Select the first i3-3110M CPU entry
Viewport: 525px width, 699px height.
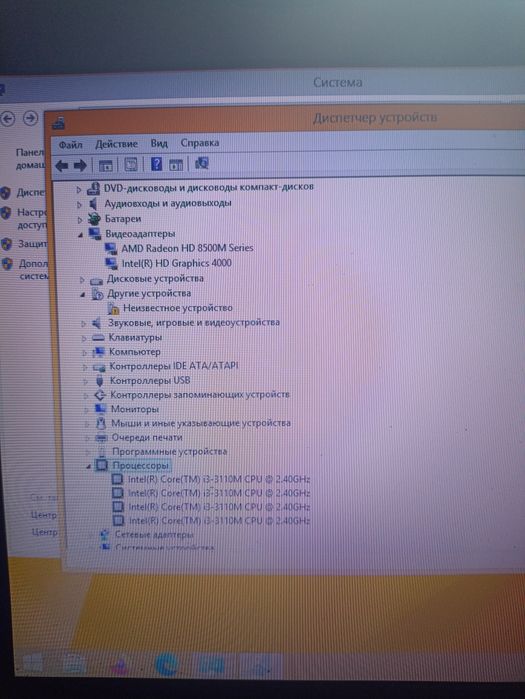(x=219, y=479)
